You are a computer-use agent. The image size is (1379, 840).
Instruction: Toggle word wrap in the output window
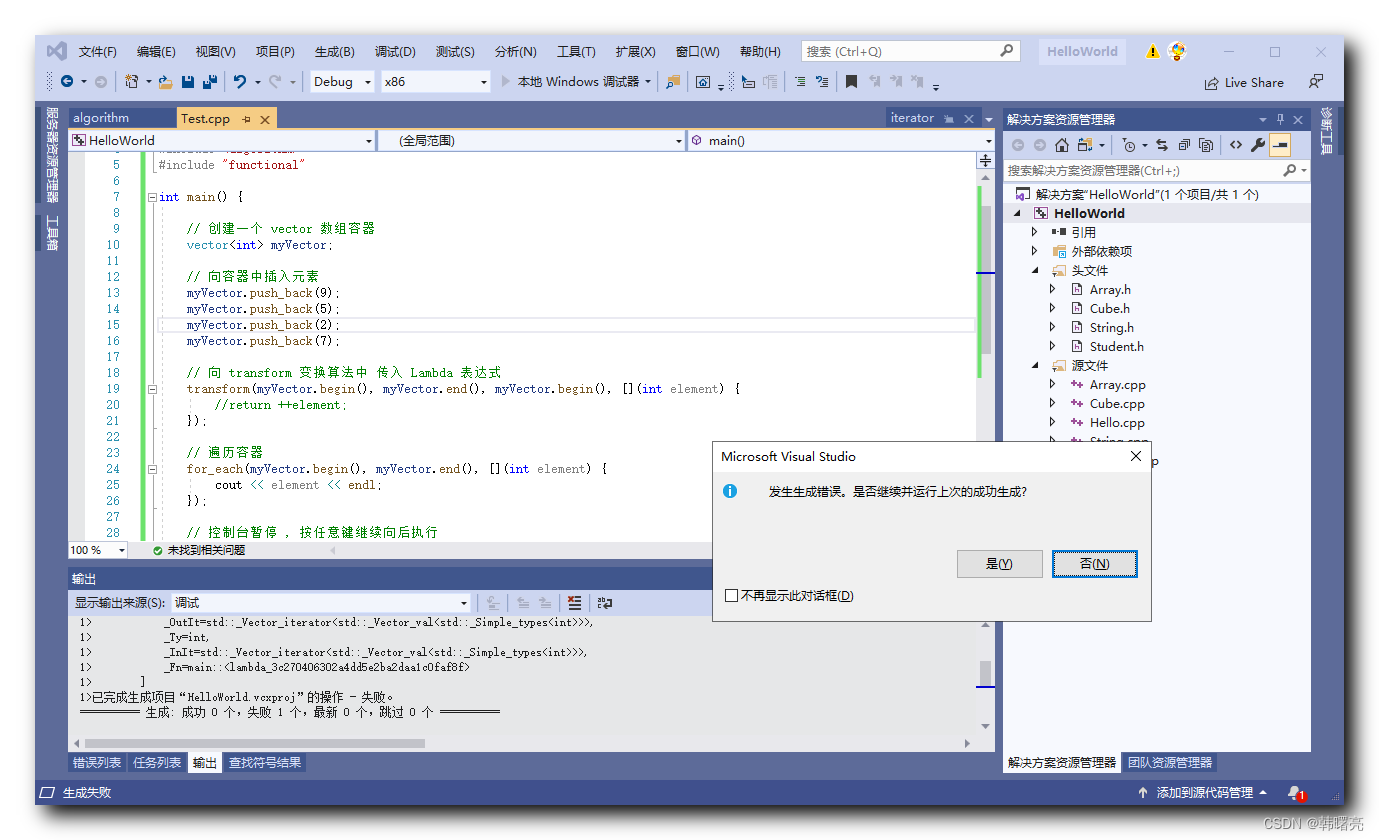[x=604, y=602]
